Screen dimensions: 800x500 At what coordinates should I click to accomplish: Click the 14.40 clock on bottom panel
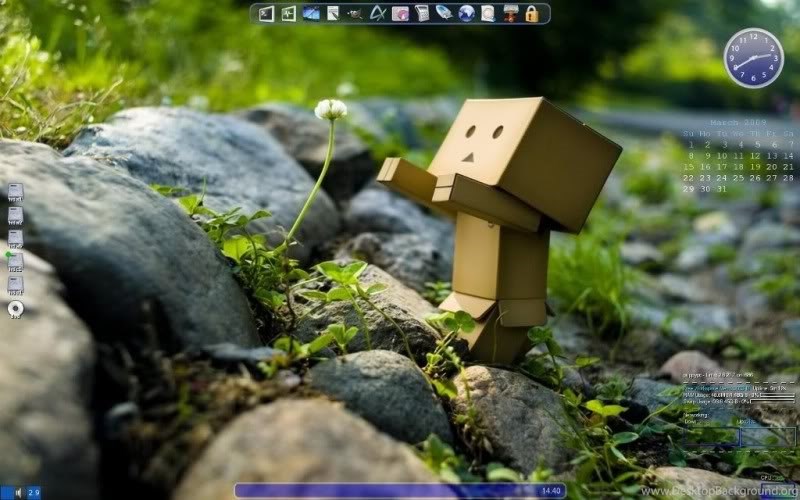[x=551, y=491]
